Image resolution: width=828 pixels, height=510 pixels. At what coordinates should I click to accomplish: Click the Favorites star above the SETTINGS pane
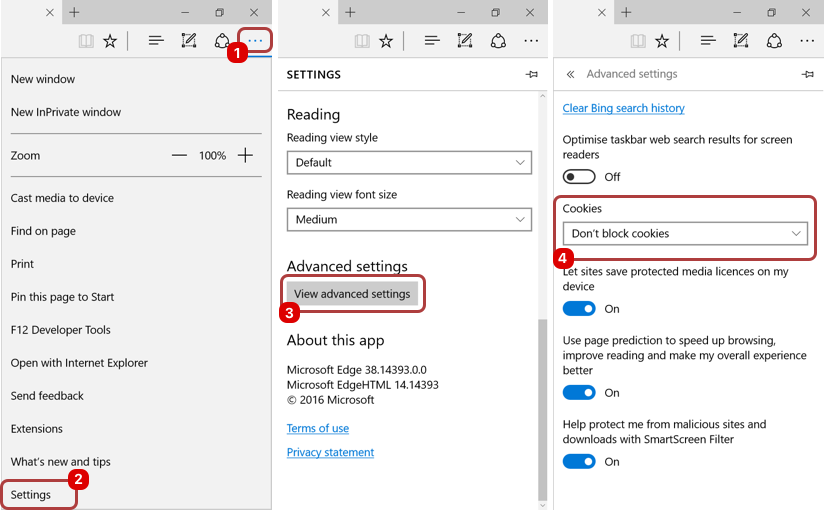(386, 41)
